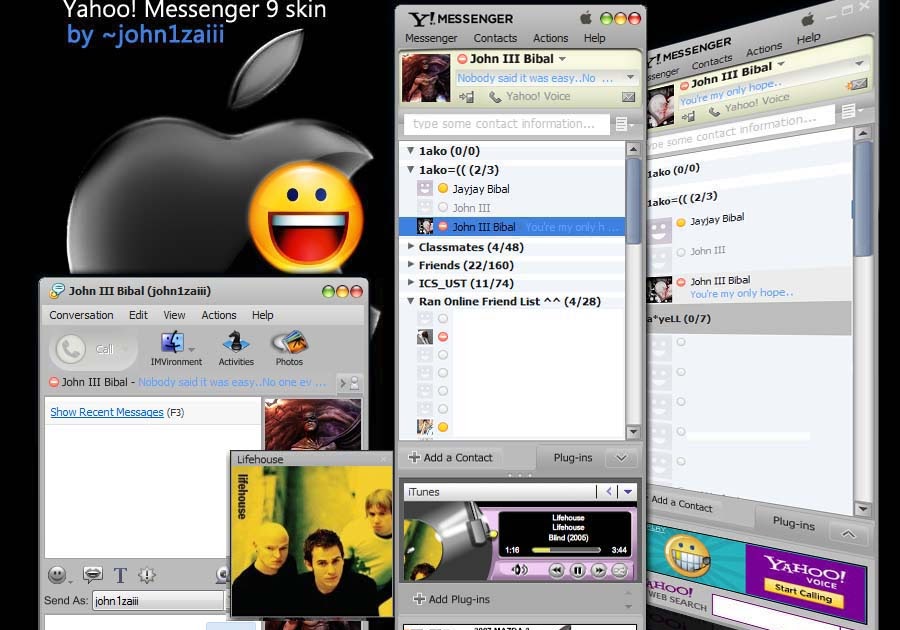Screen dimensions: 900x630
Task: Collapse Plug-ins chevron in the tilted window
Action: [x=848, y=534]
